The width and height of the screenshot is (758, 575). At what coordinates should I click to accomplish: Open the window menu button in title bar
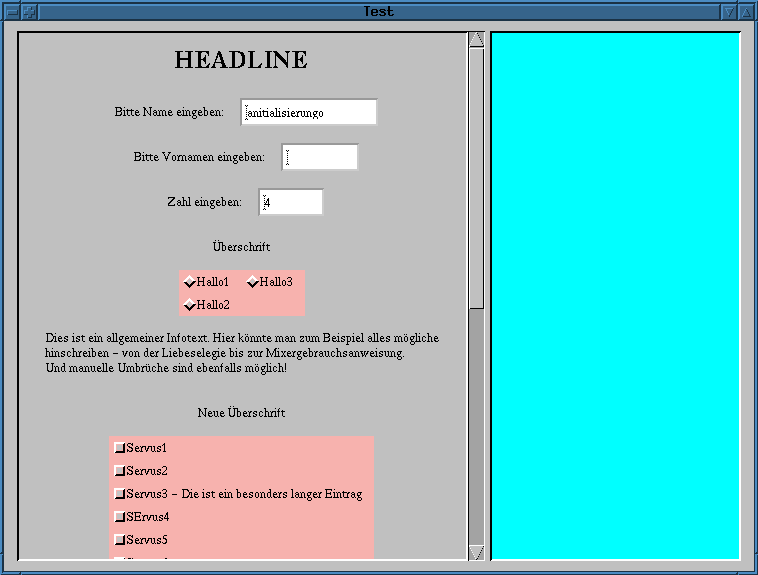[11, 12]
